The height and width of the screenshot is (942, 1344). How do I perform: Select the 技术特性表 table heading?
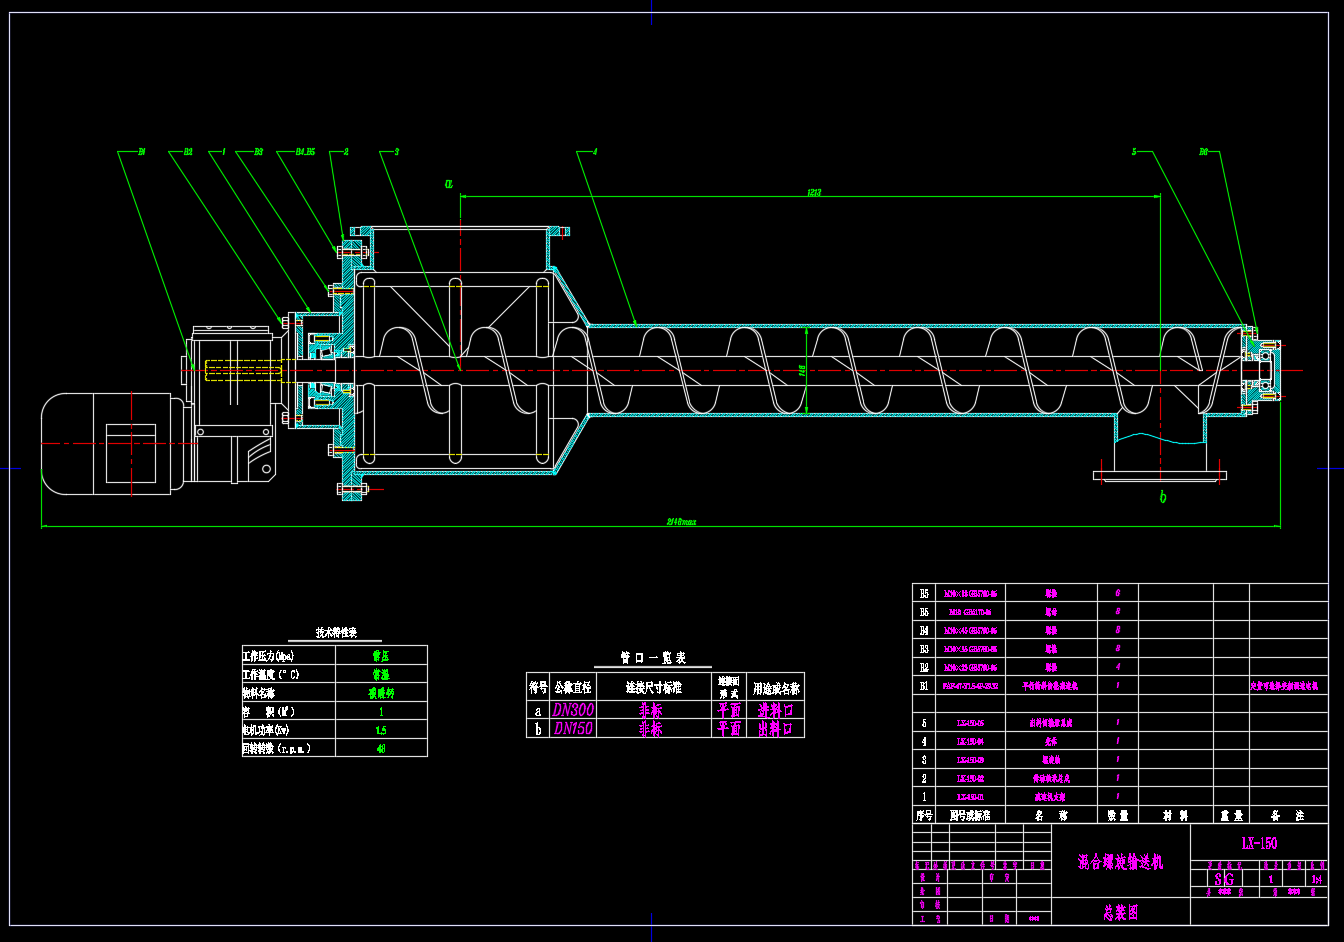tap(335, 633)
